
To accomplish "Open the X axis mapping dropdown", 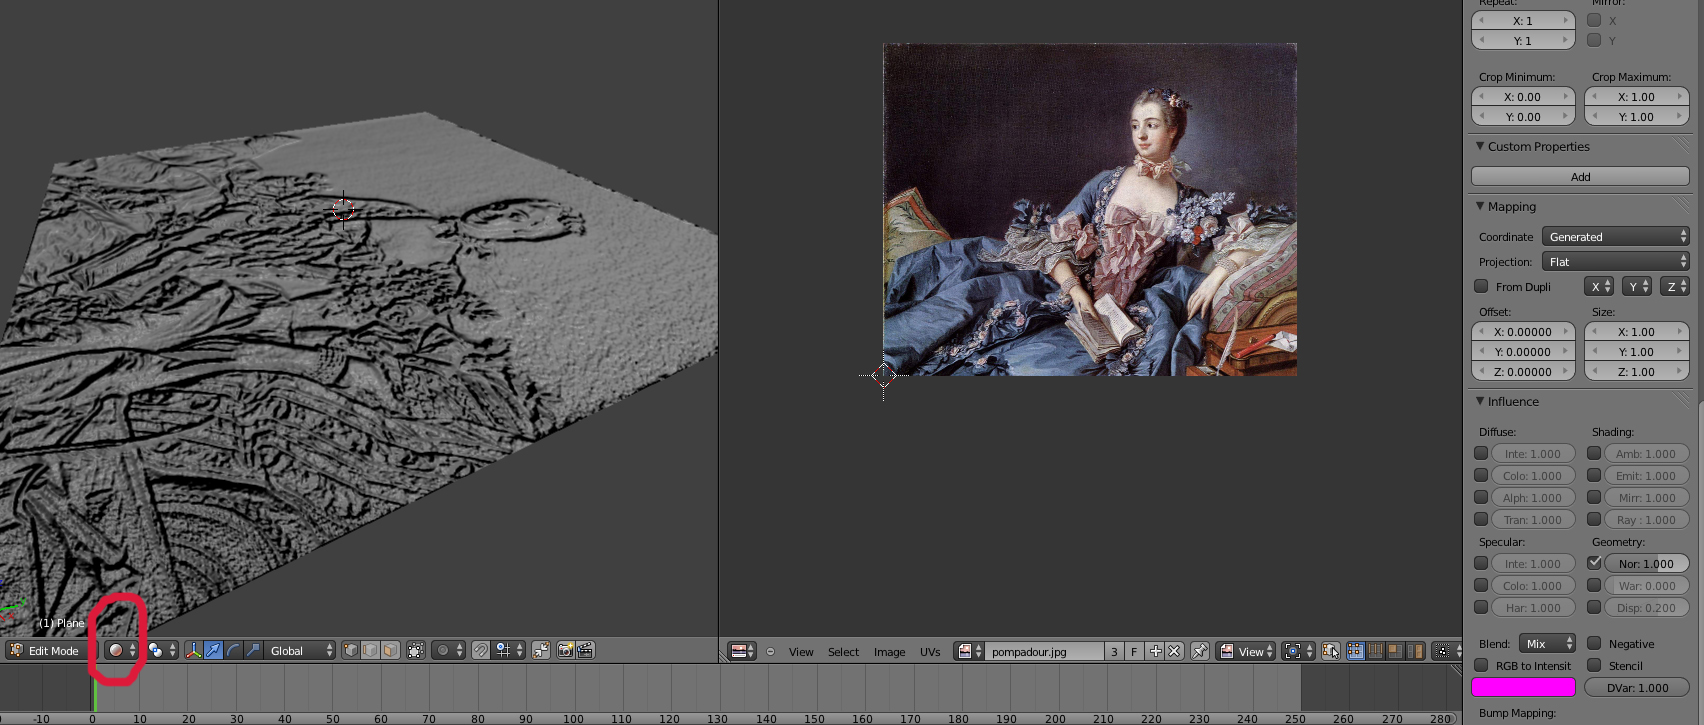I will [1600, 287].
